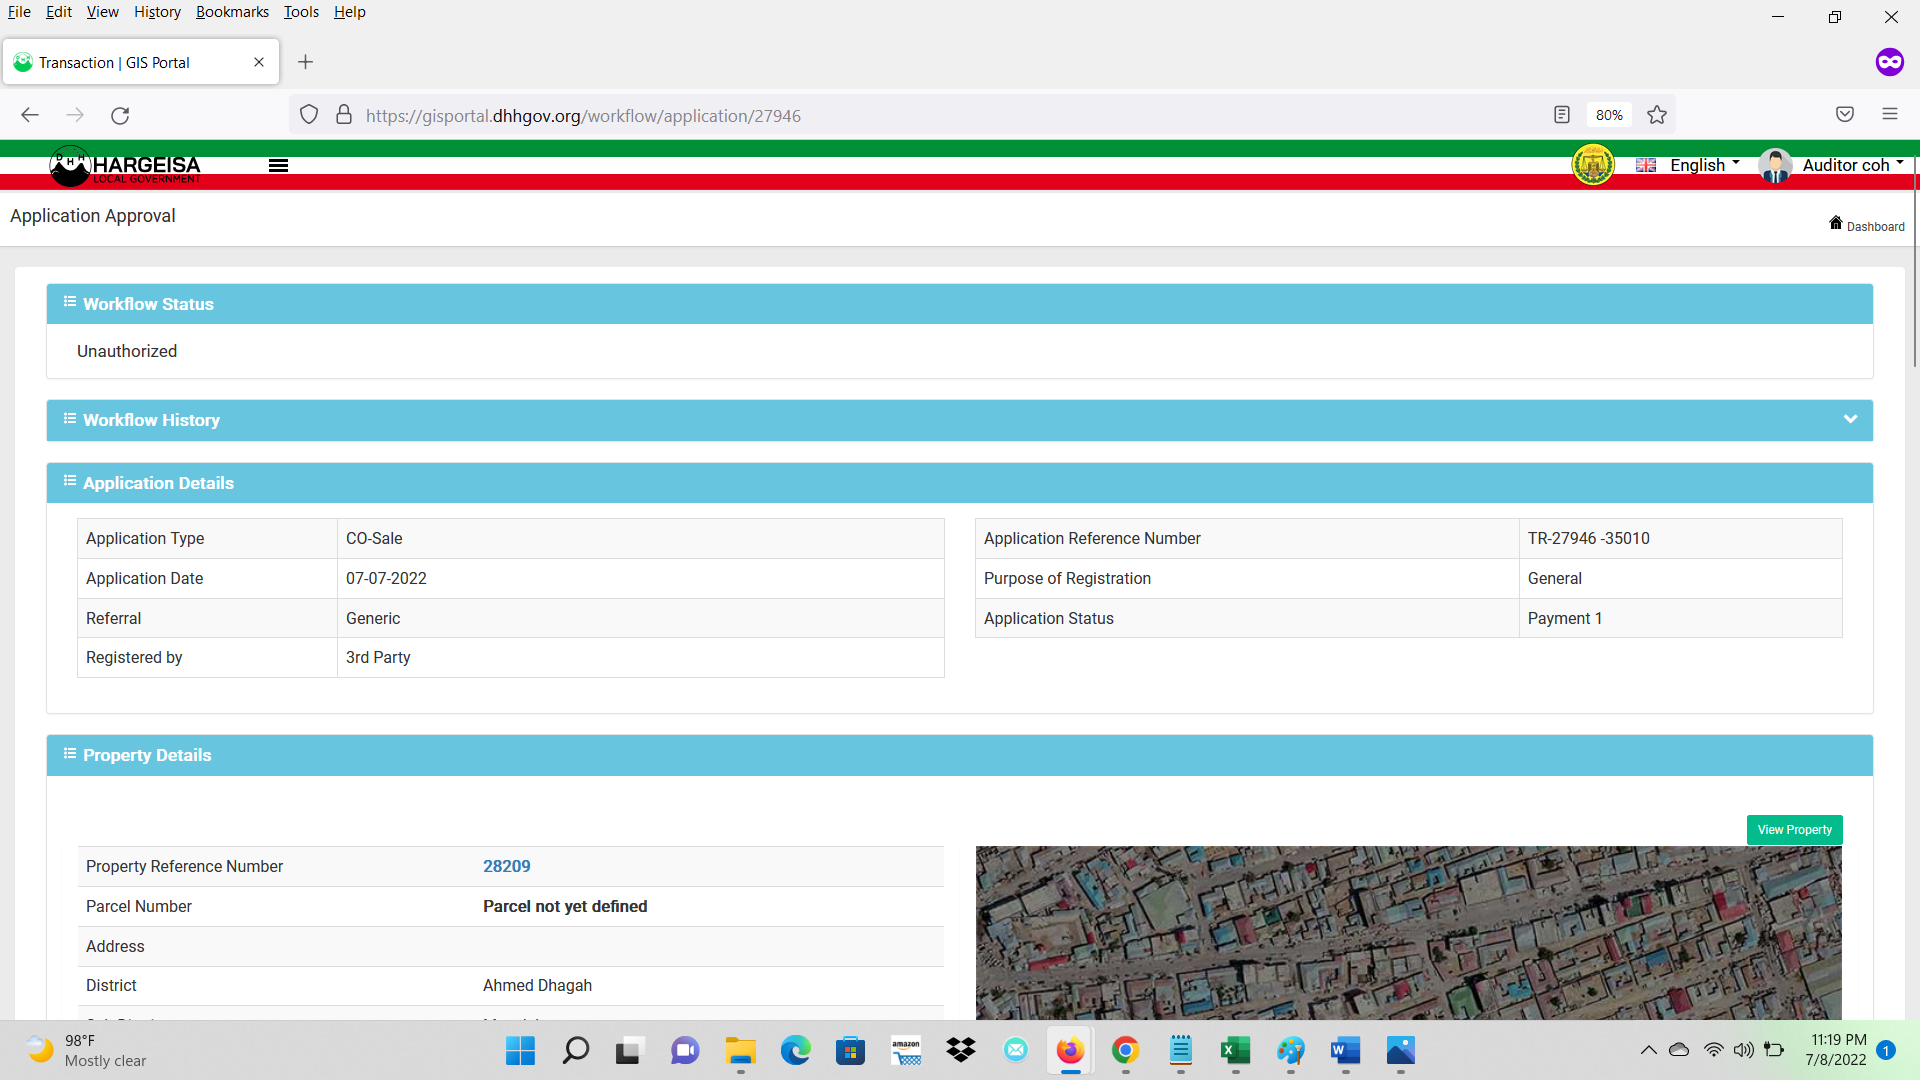Click the Dashboard home icon
This screenshot has width=1920, height=1080.
tap(1836, 223)
